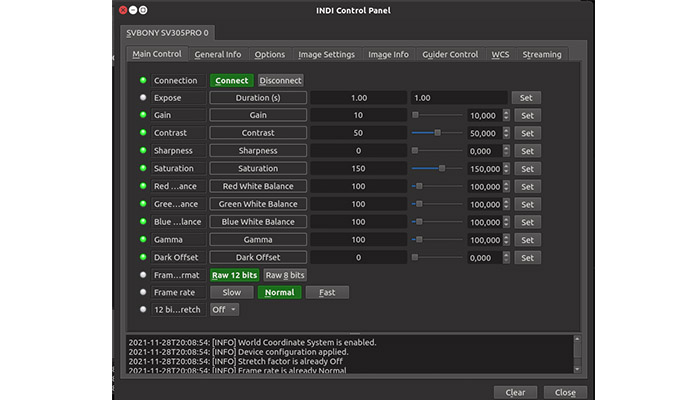
Task: Click the Saturation row status light
Action: point(143,168)
